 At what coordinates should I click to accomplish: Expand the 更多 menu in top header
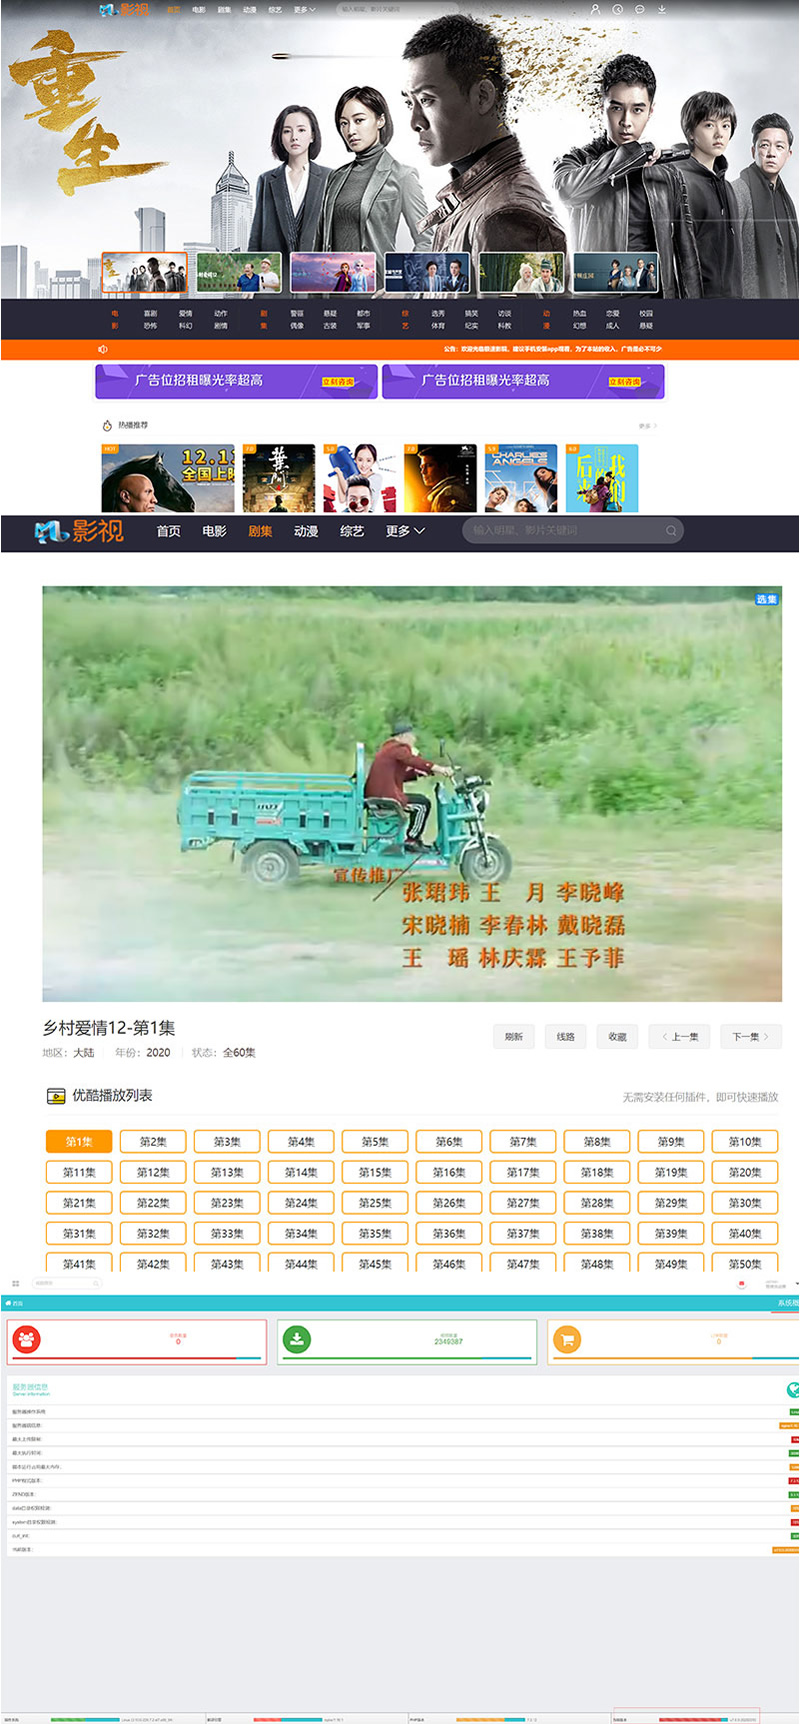pos(304,10)
